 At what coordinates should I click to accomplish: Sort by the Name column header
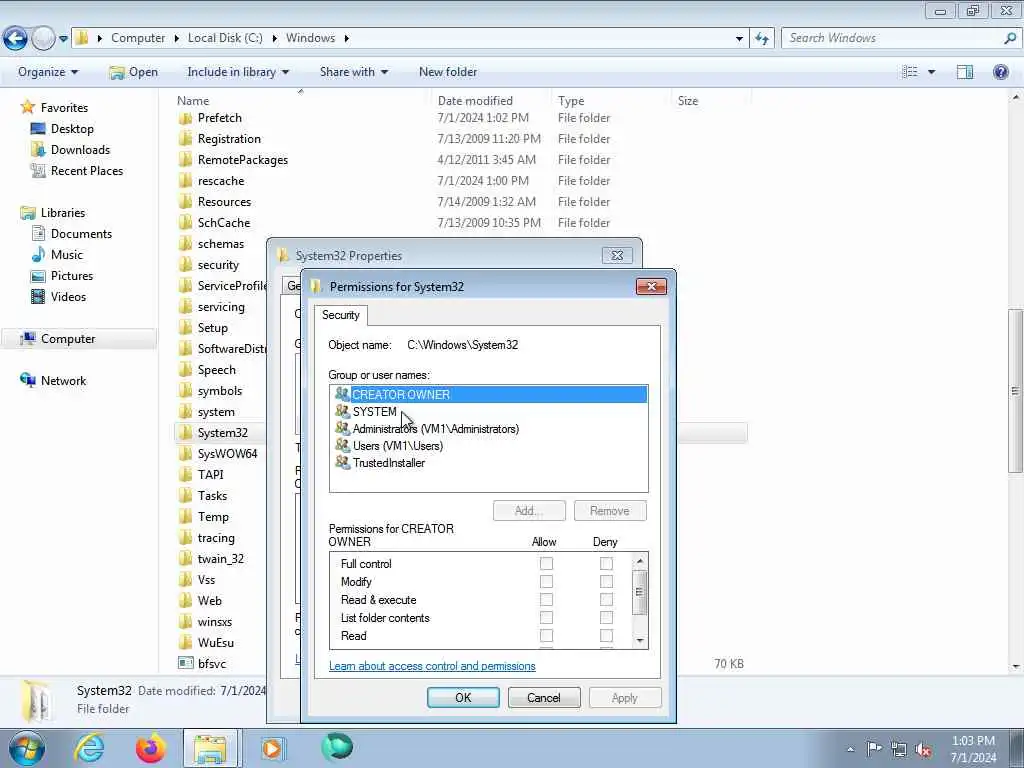pyautogui.click(x=193, y=101)
